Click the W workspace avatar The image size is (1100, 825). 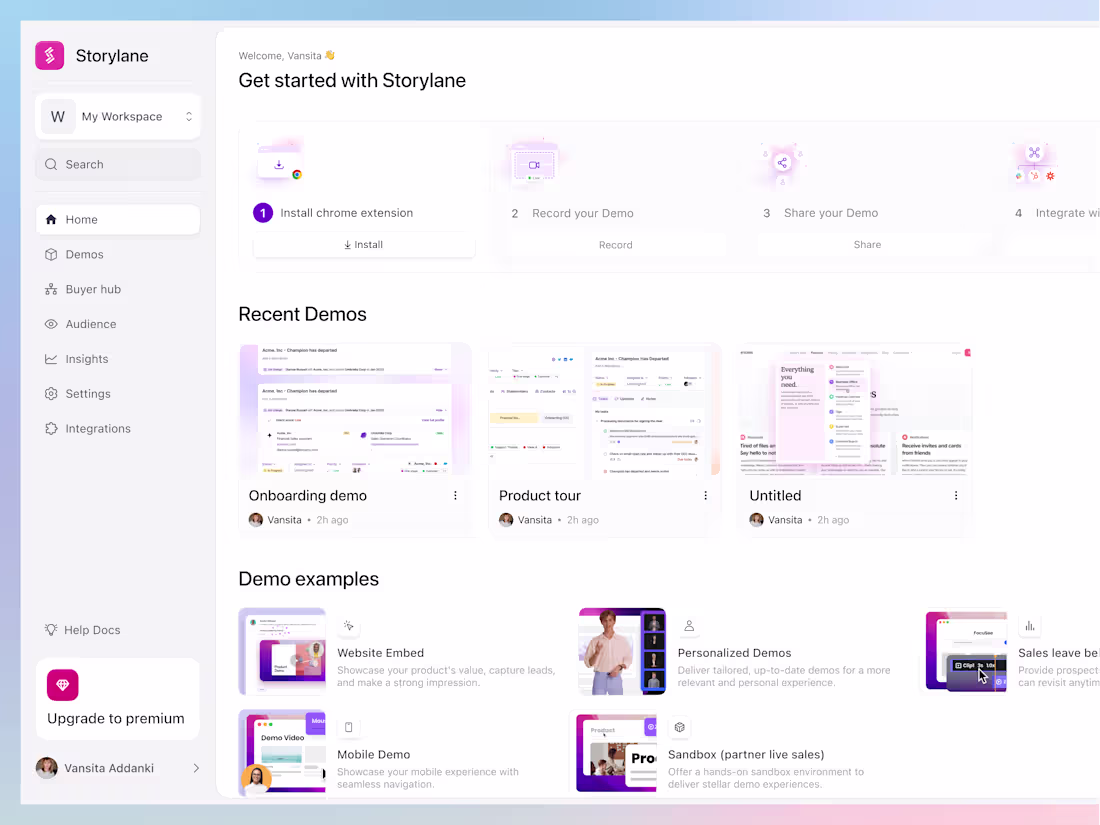(x=58, y=116)
